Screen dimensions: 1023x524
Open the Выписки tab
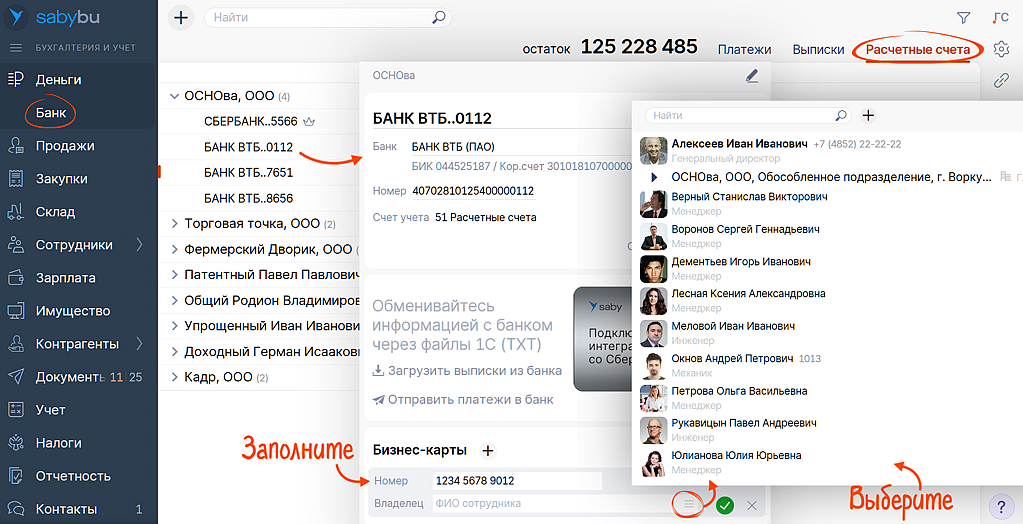(818, 49)
